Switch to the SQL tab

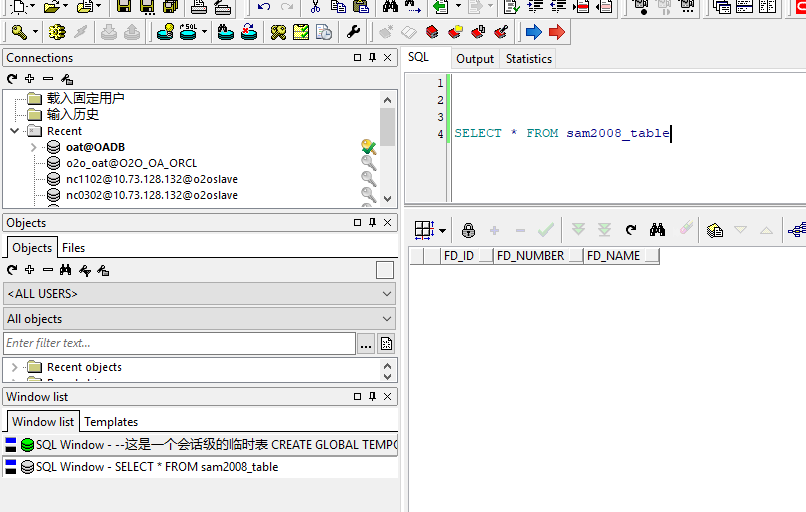pos(418,57)
